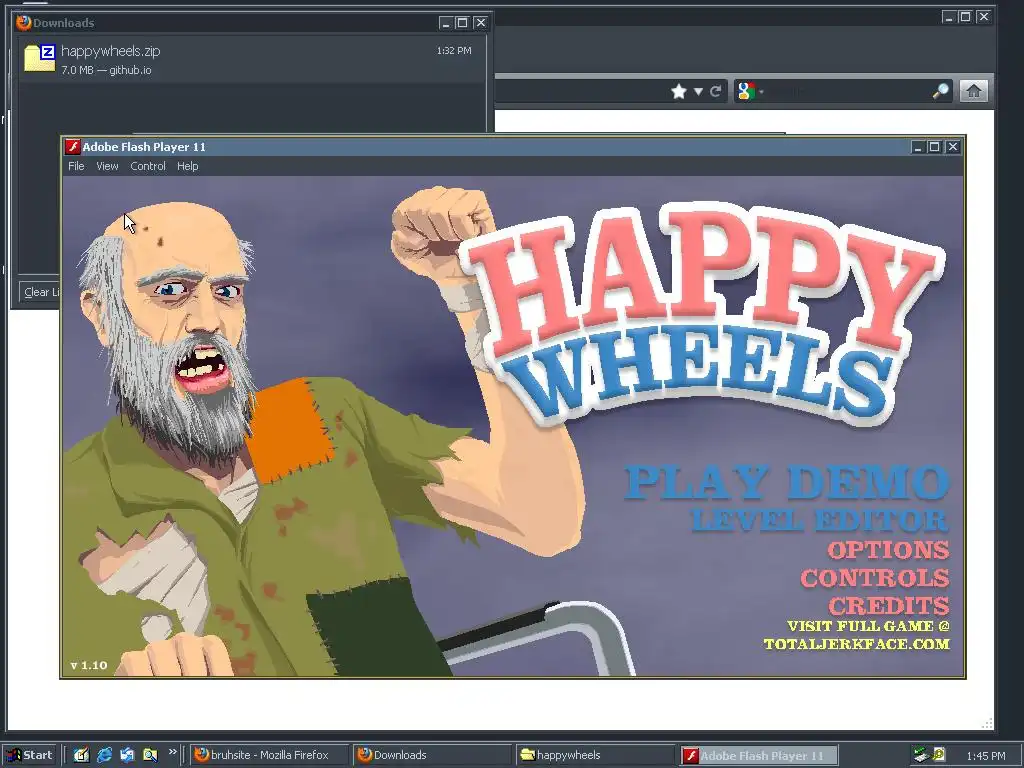Click the magnifier search icon in Firefox

pos(941,91)
